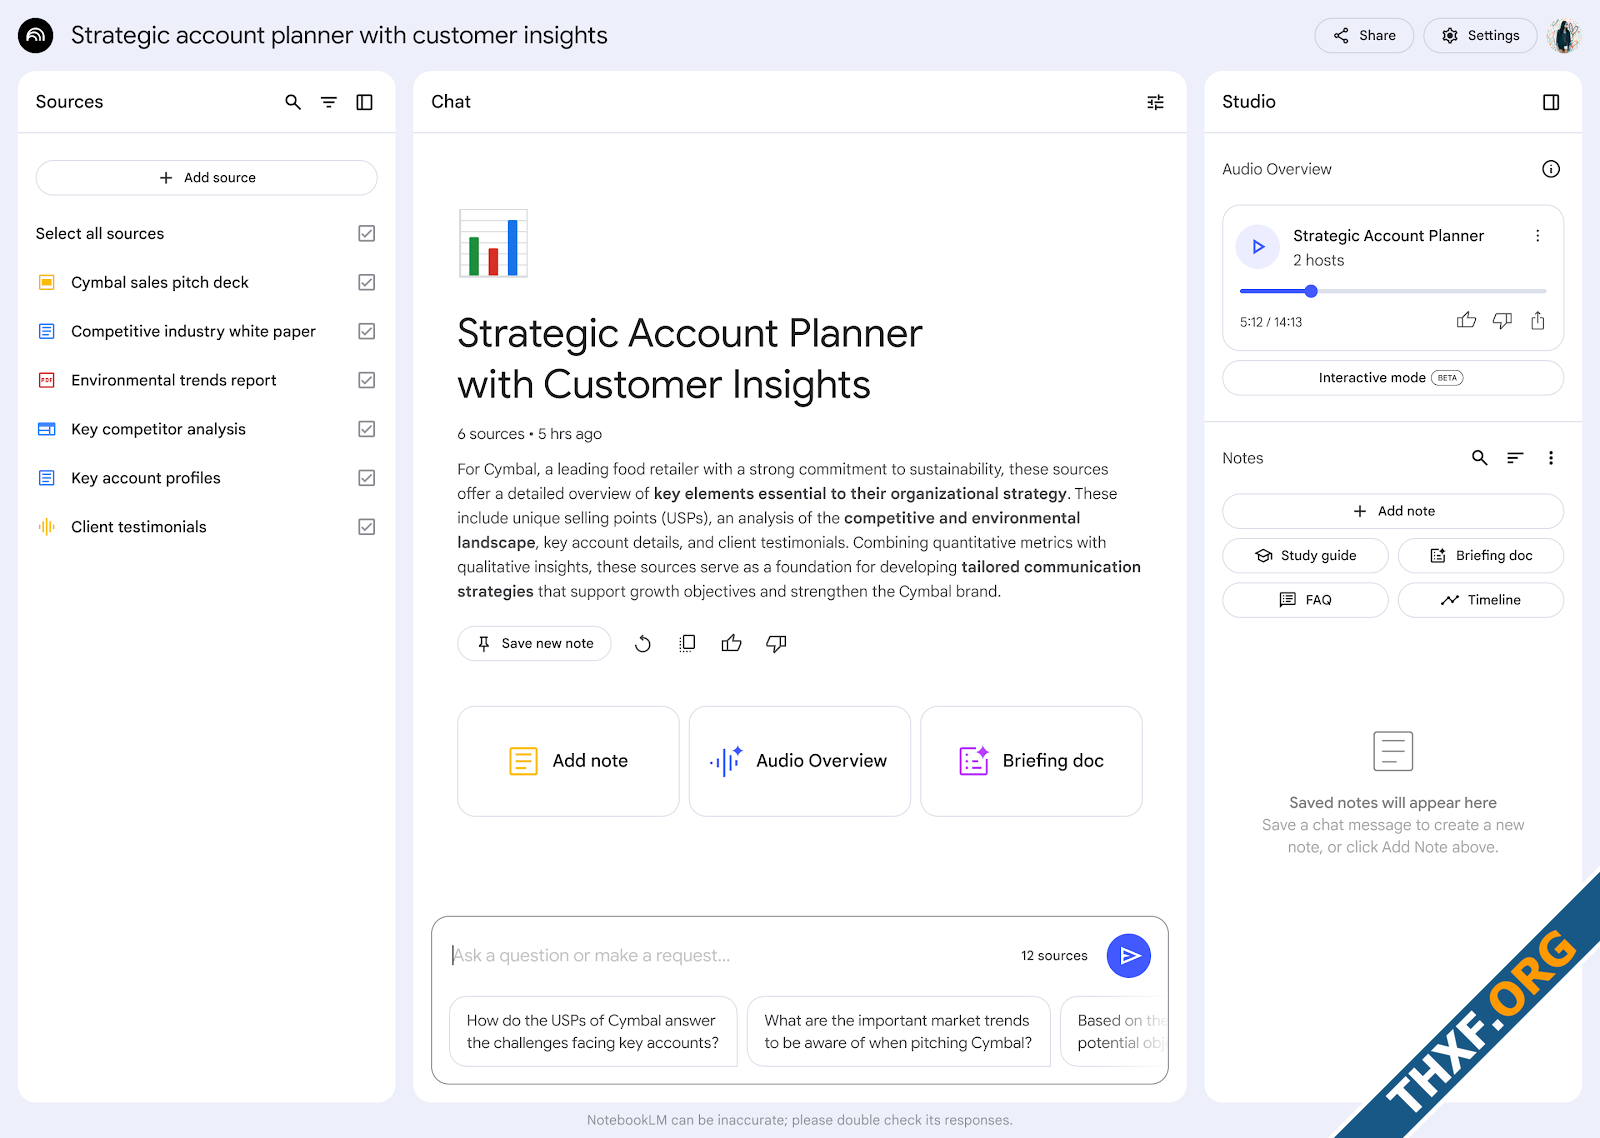Viewport: 1600px width, 1138px height.
Task: Open the sources filter icon
Action: (329, 102)
